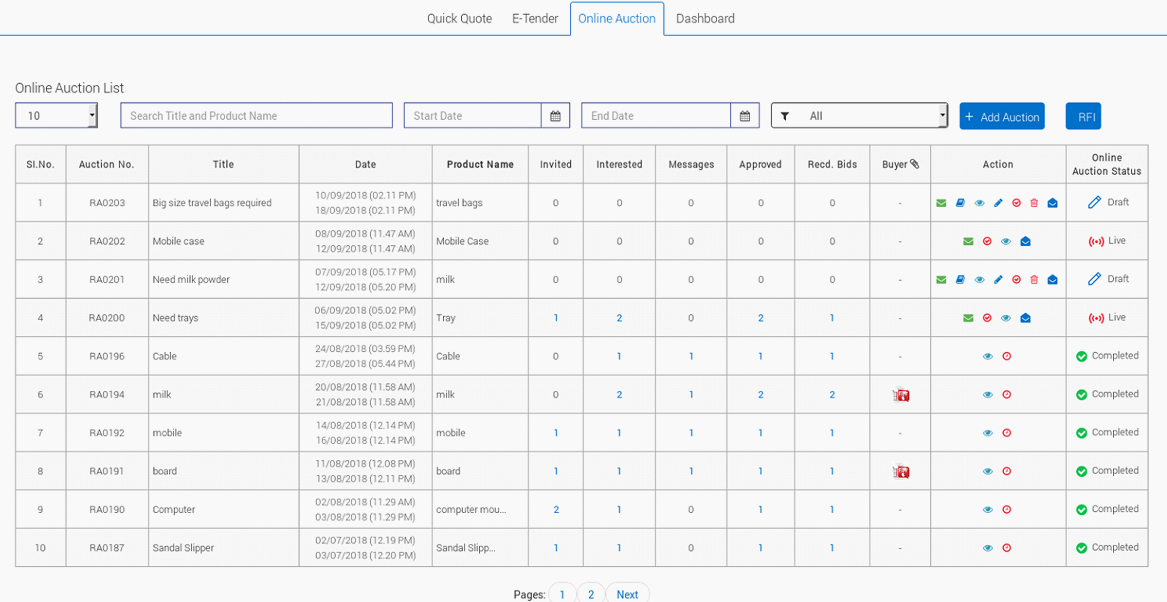View auction RA0202 via eye icon
The width and height of the screenshot is (1167, 602).
[1006, 241]
